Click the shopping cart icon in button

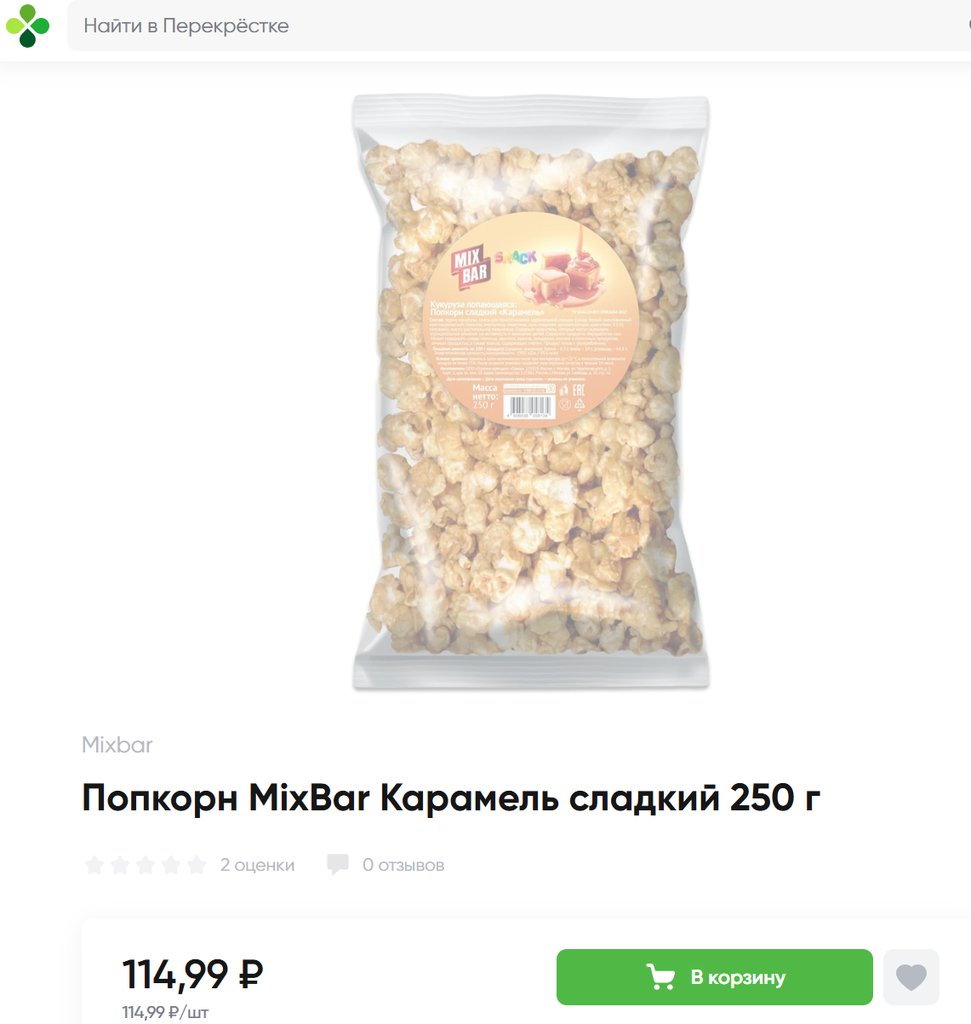tap(660, 977)
